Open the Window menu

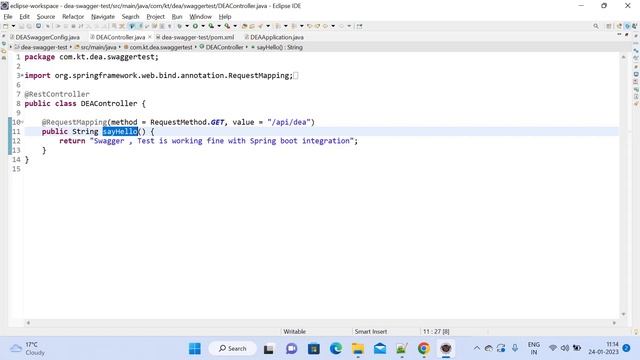click(x=200, y=17)
